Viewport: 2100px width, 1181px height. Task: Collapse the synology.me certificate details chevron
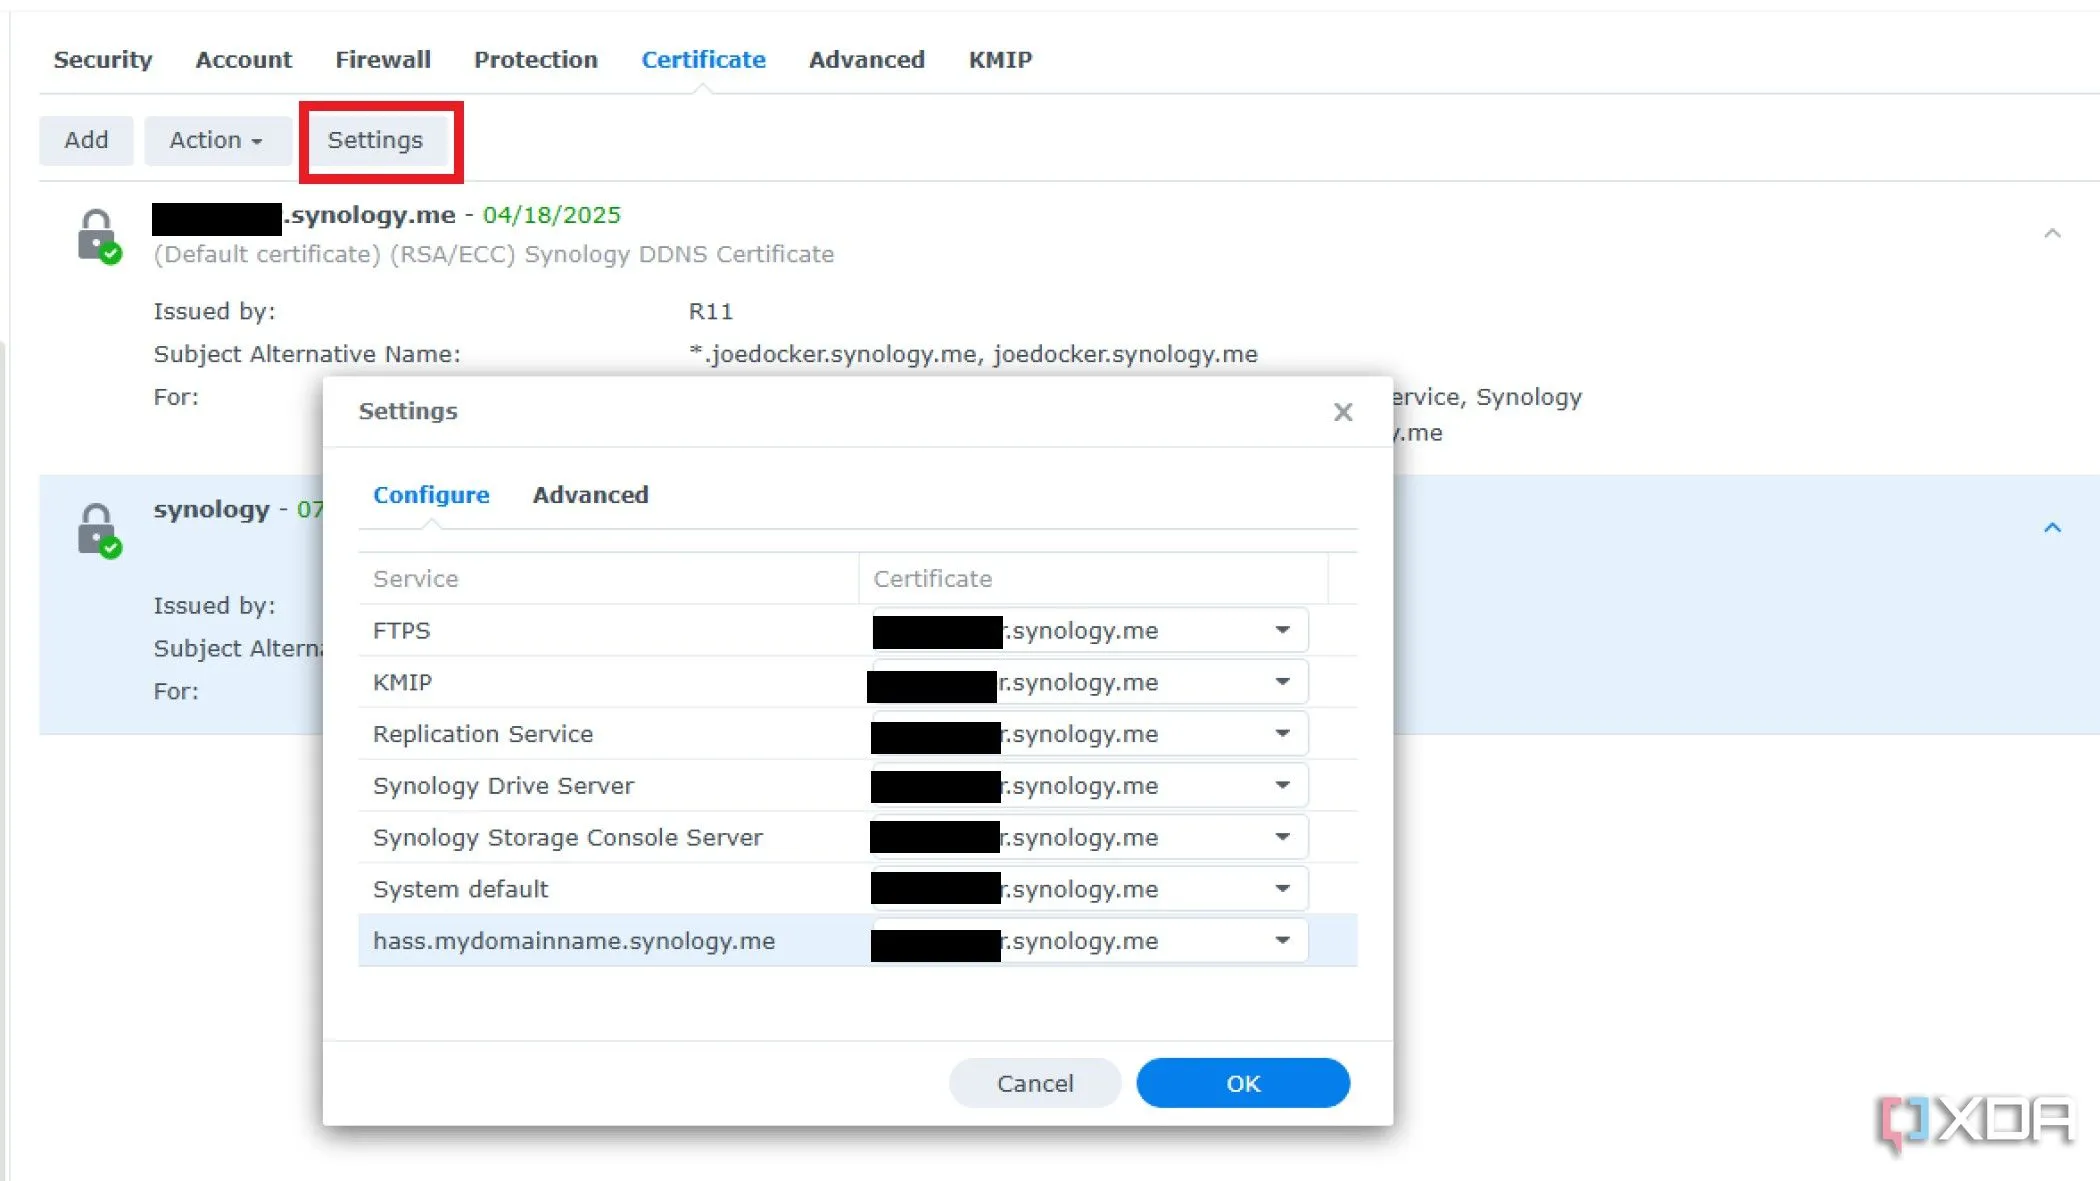2052,233
